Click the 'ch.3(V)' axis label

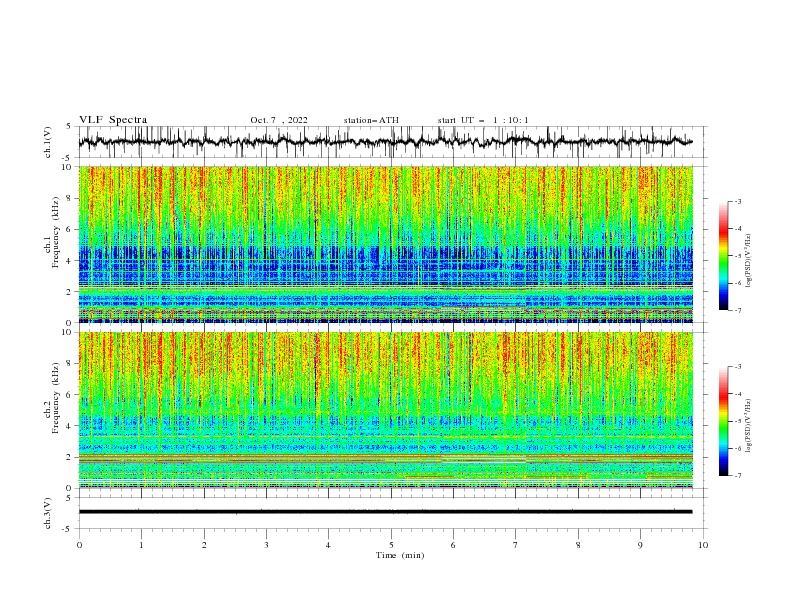[48, 513]
